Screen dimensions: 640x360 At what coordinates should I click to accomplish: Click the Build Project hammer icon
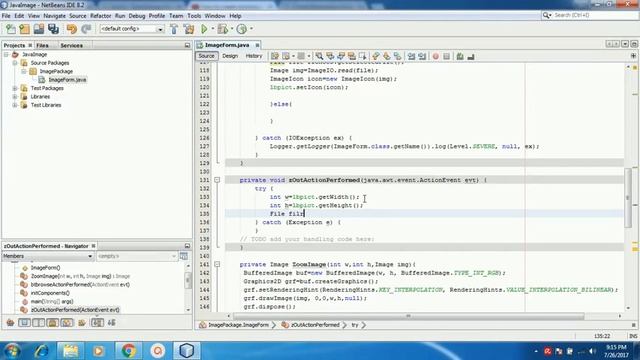point(174,29)
